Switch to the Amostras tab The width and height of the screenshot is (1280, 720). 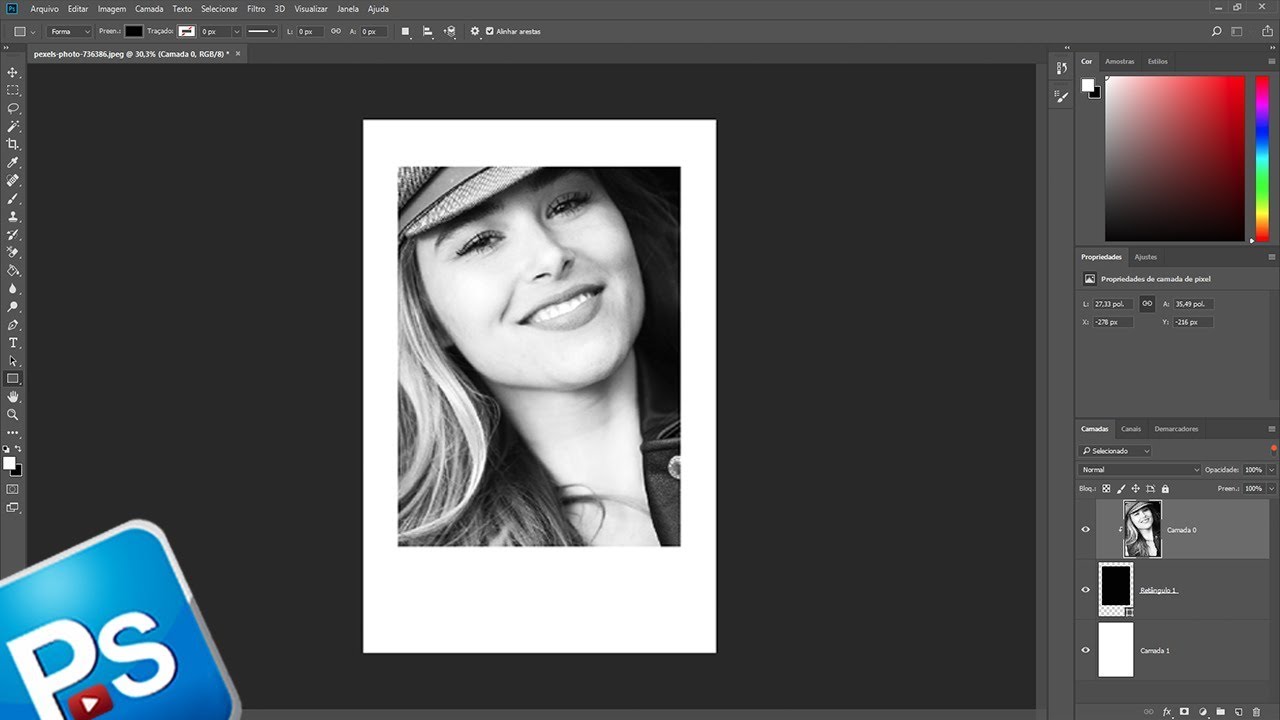click(1119, 61)
